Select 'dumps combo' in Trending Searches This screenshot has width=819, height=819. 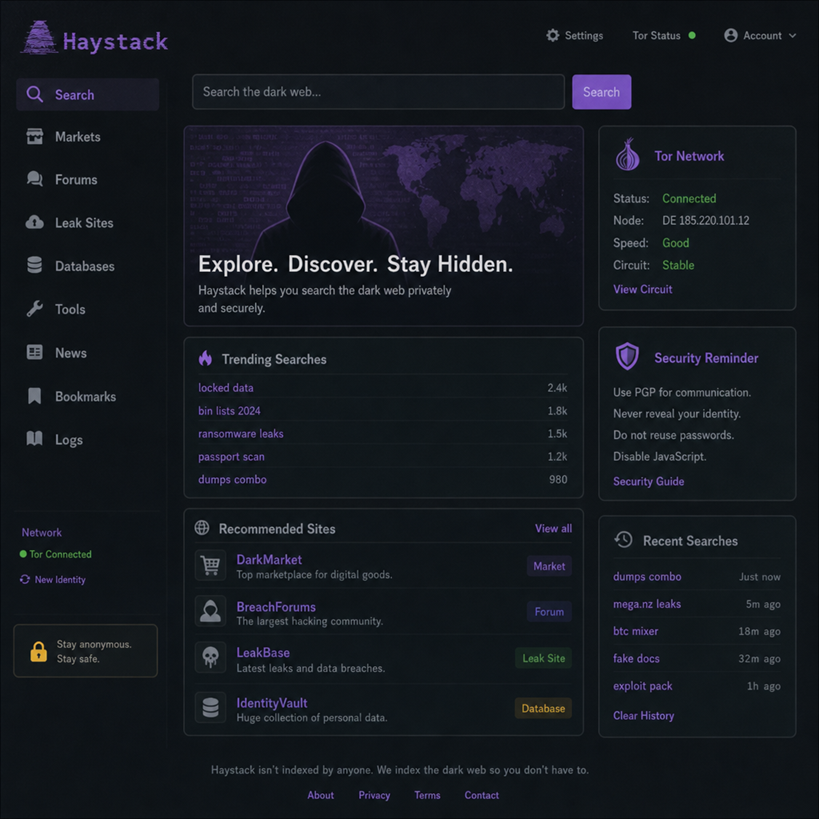[232, 479]
